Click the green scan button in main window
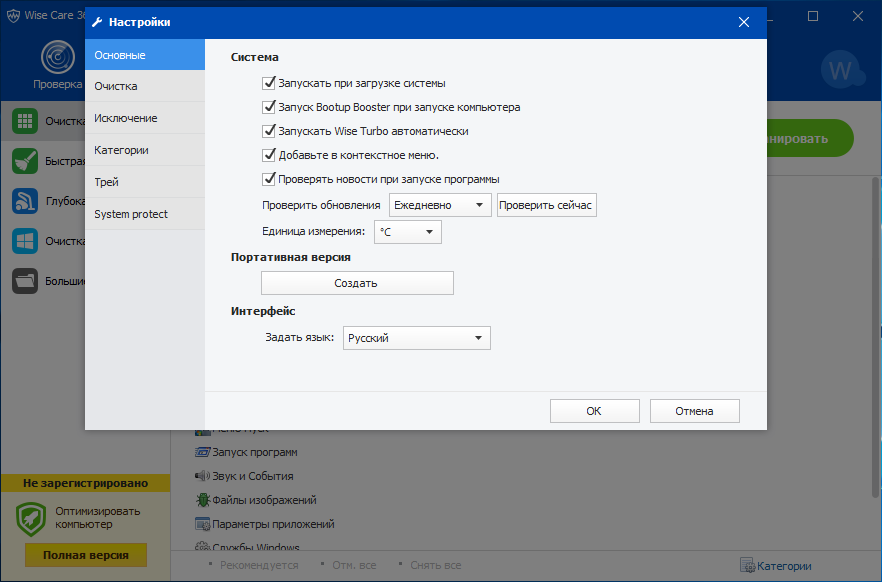 pos(810,138)
